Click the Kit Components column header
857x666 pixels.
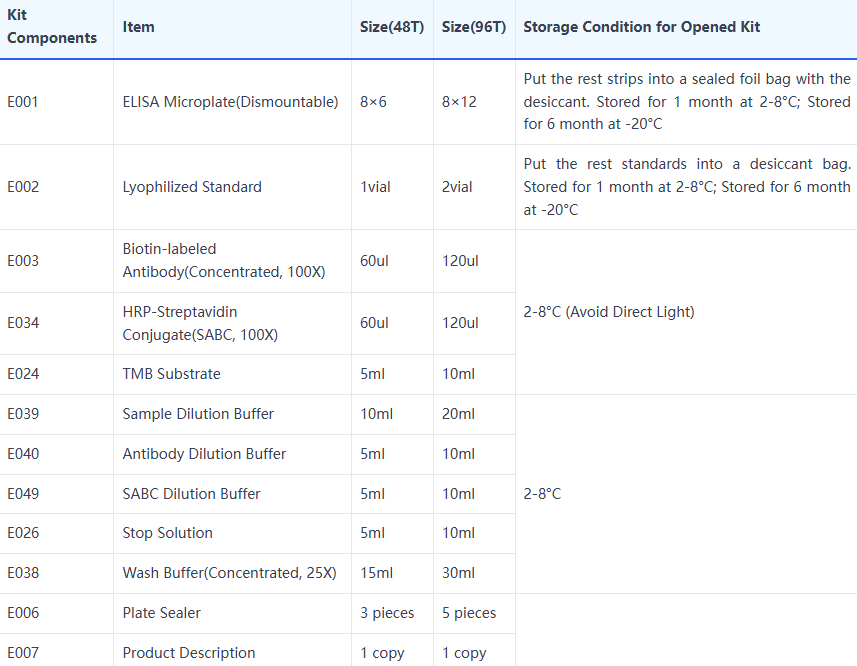[52, 27]
